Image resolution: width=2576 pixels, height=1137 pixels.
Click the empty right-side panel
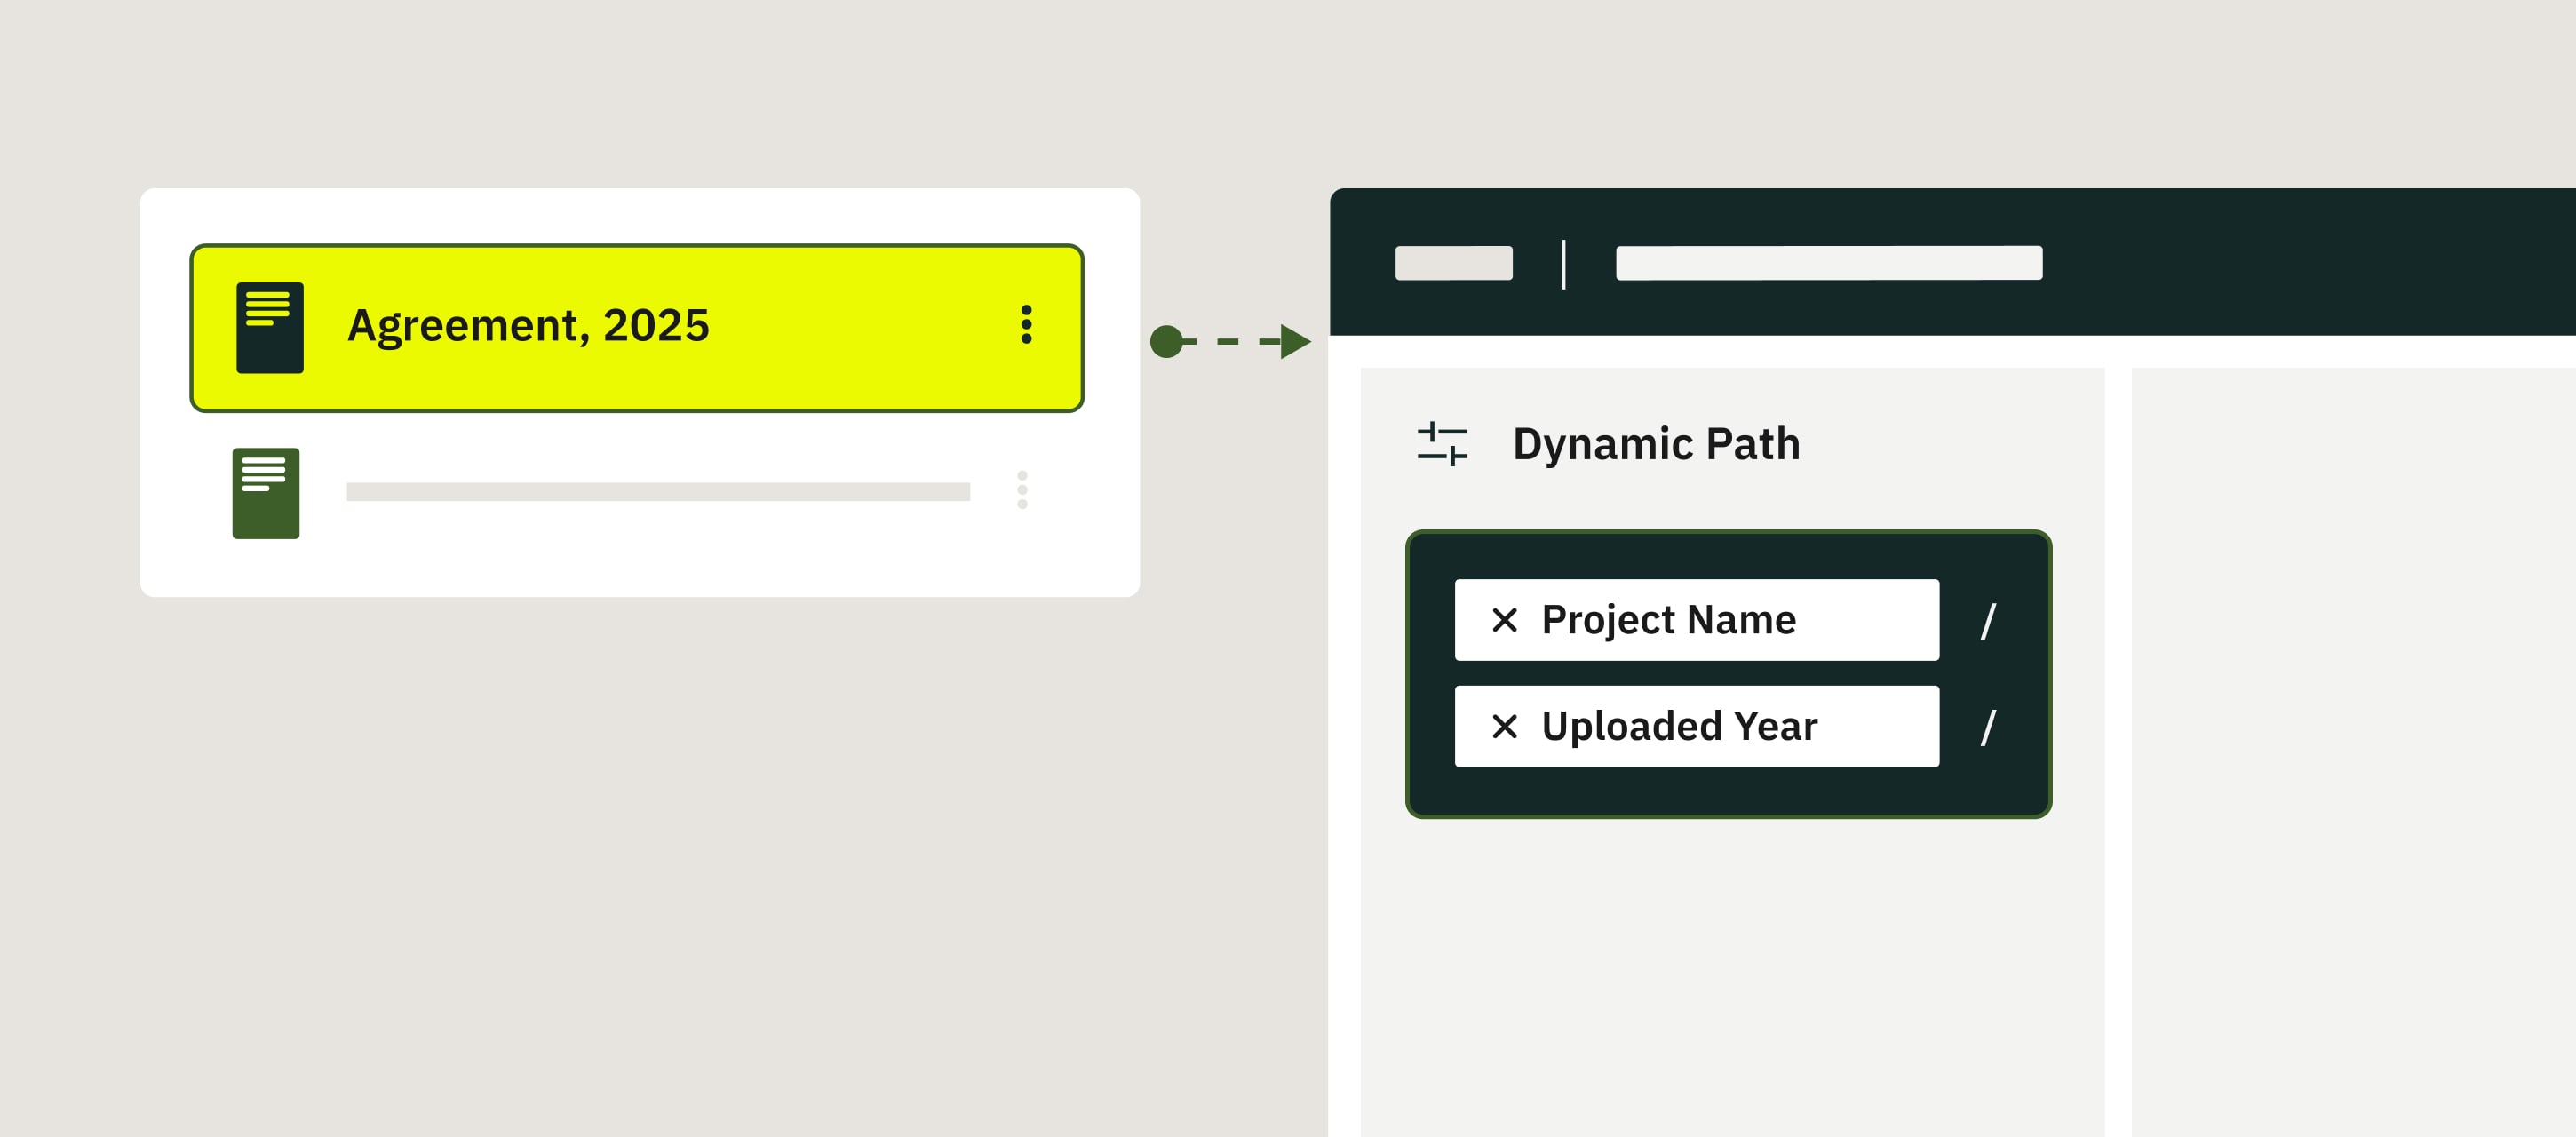point(2352,750)
